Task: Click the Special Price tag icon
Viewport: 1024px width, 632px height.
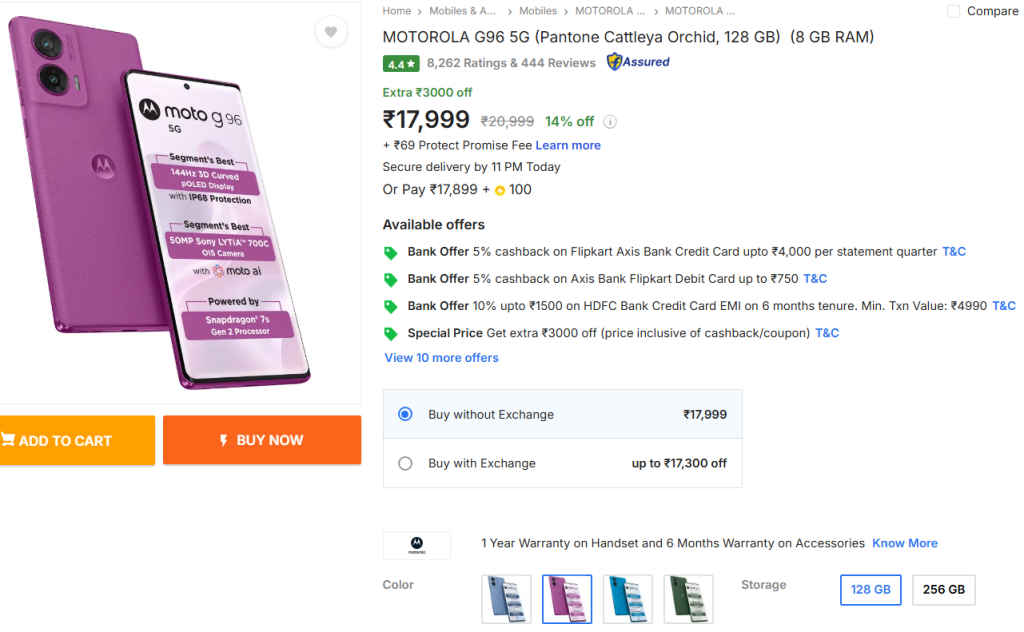Action: [x=391, y=334]
